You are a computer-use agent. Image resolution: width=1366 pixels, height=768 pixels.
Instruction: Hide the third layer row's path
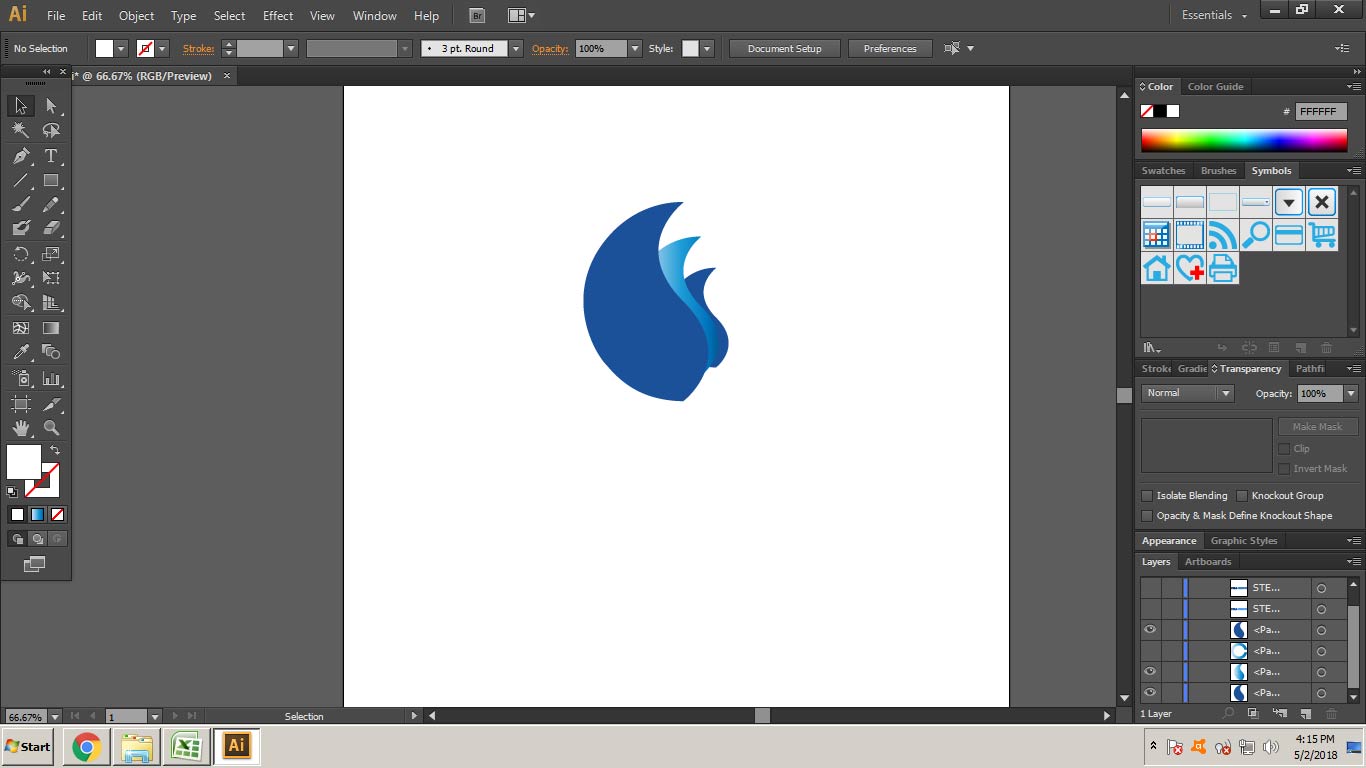tap(1150, 630)
